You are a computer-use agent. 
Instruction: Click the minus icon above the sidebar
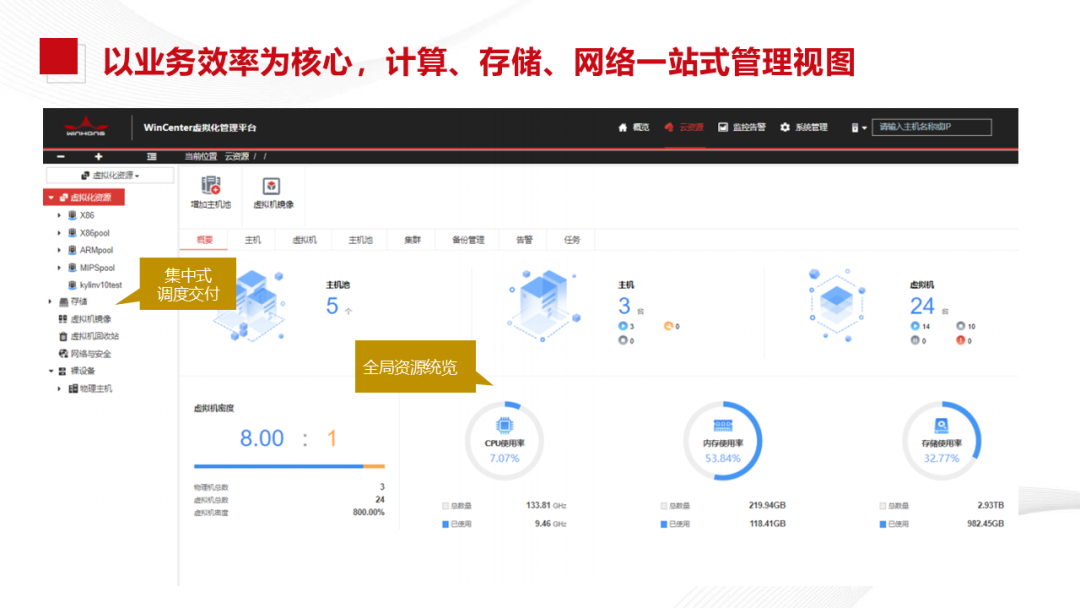coord(61,157)
